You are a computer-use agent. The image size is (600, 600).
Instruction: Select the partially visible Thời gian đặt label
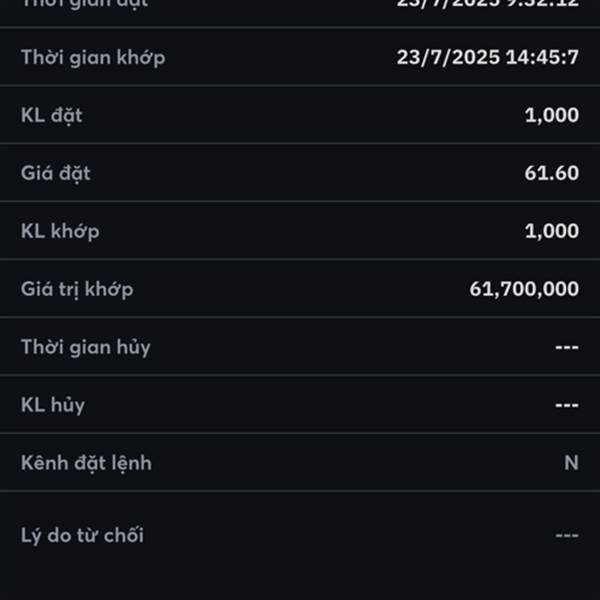84,4
